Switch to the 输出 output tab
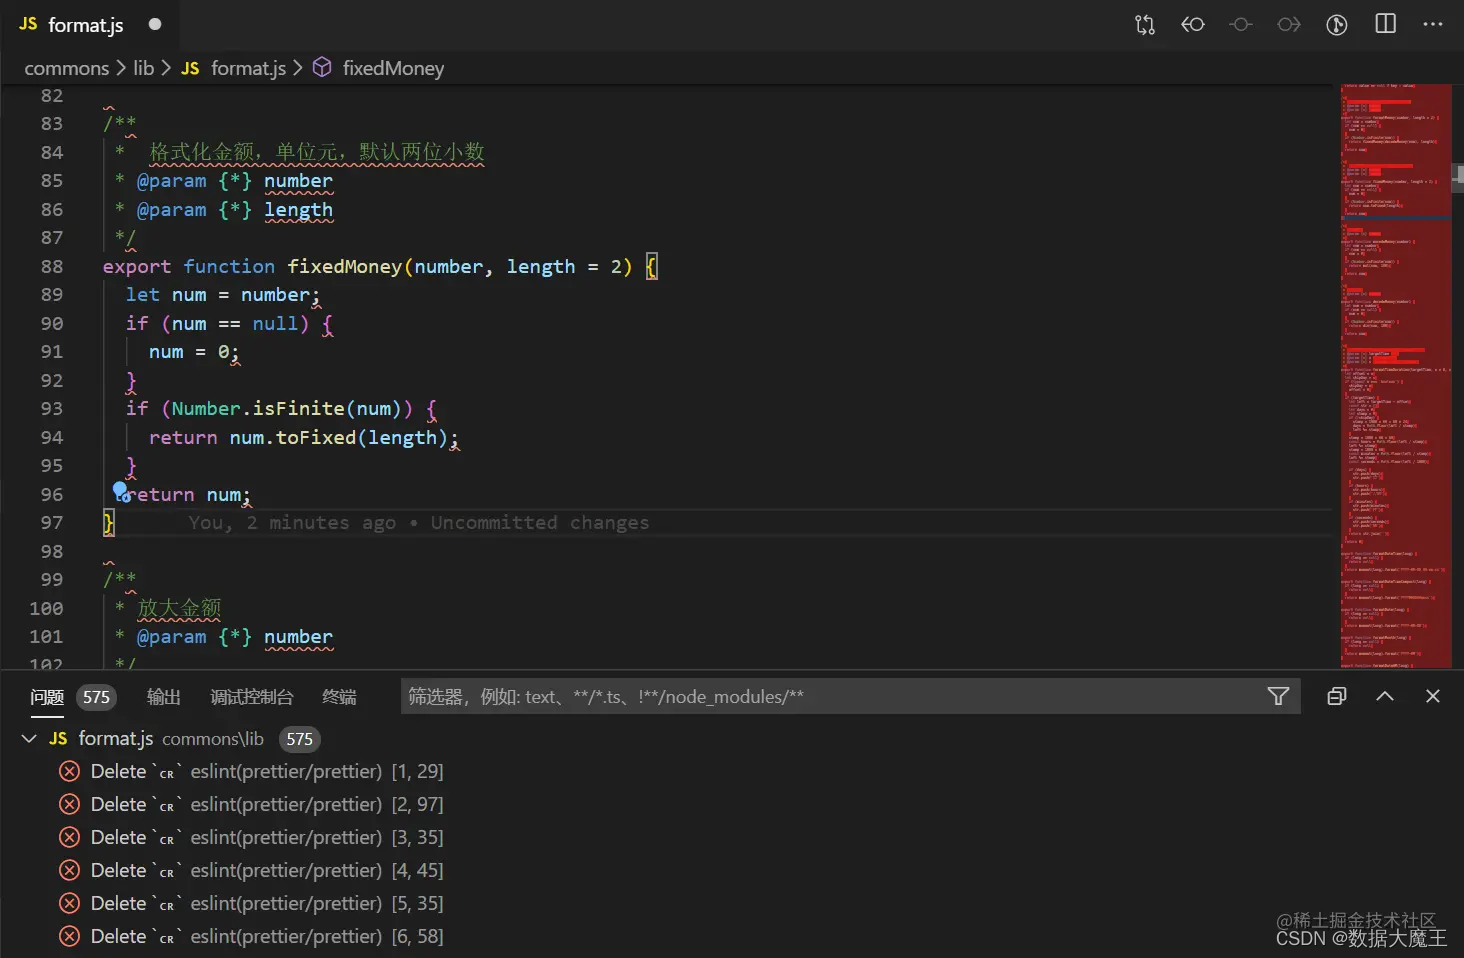This screenshot has height=958, width=1464. pos(164,697)
